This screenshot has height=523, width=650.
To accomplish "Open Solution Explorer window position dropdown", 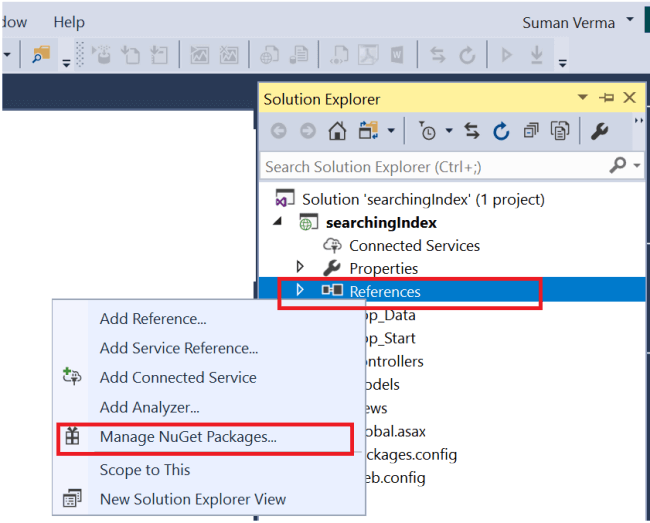I will click(582, 98).
